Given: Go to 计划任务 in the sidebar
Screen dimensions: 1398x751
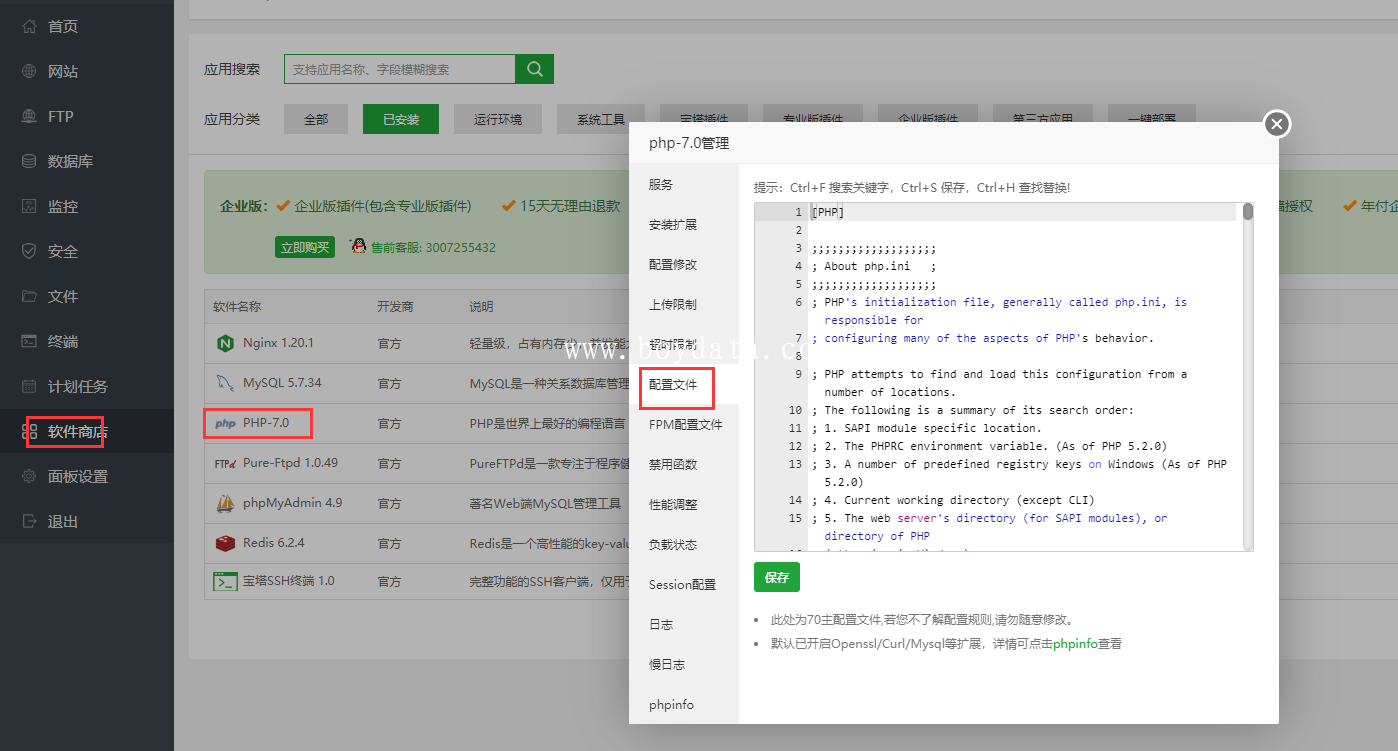Looking at the screenshot, I should (77, 387).
